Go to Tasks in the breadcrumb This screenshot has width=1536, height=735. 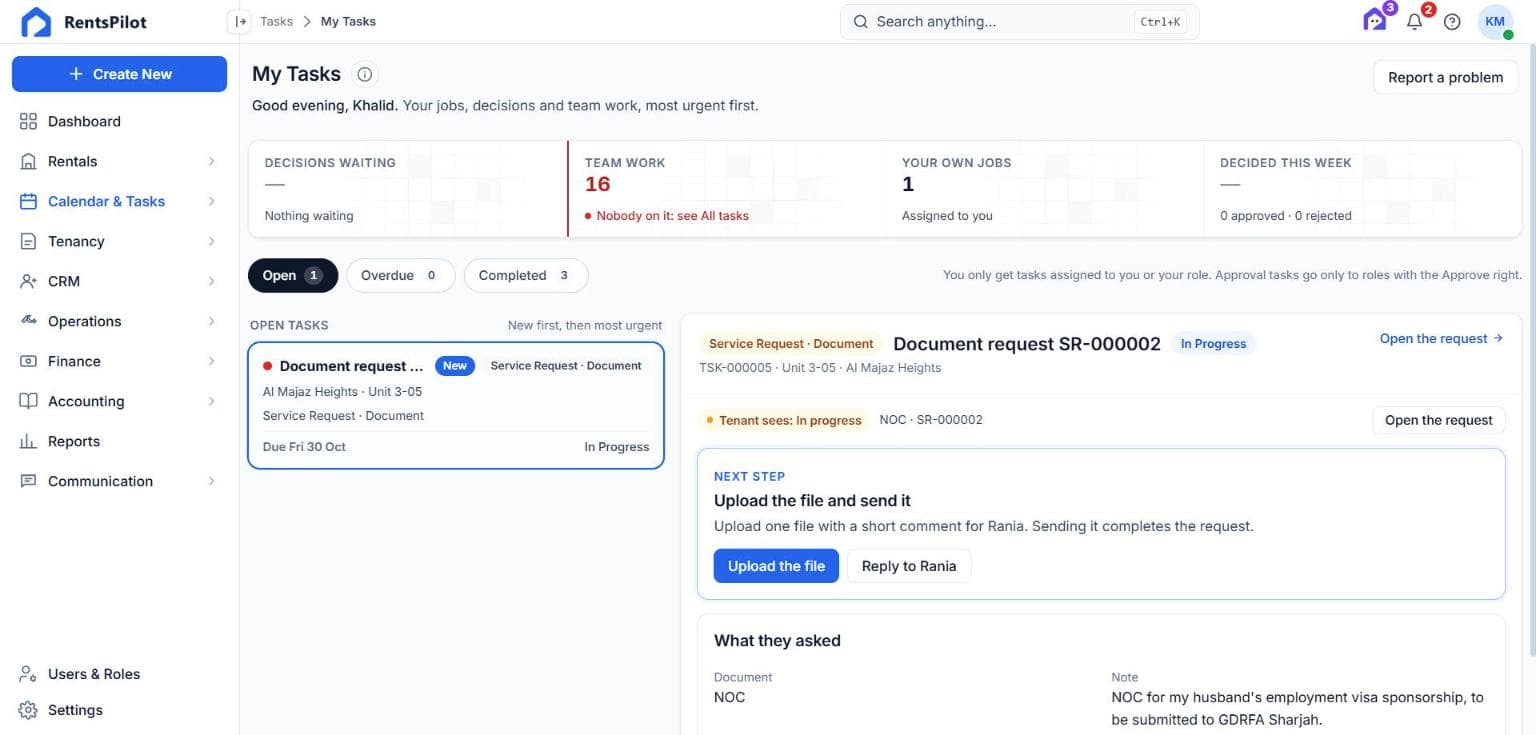point(276,21)
